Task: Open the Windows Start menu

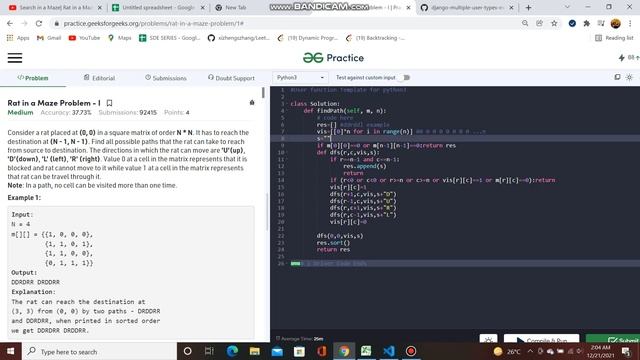Action: 11,351
